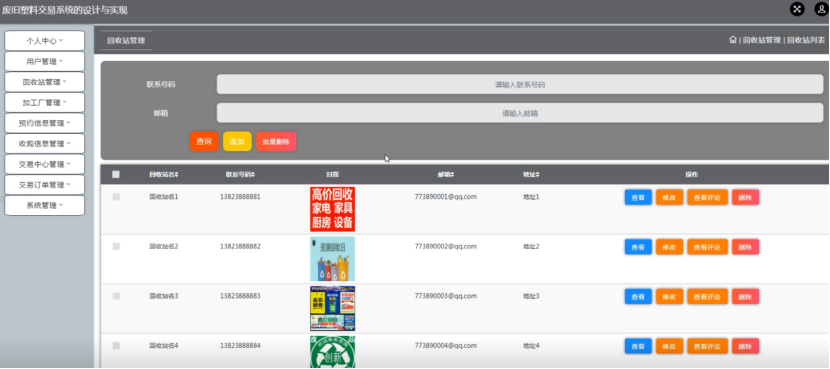Click 查看评论 button for 回收站名3
The height and width of the screenshot is (369, 830).
click(x=707, y=296)
